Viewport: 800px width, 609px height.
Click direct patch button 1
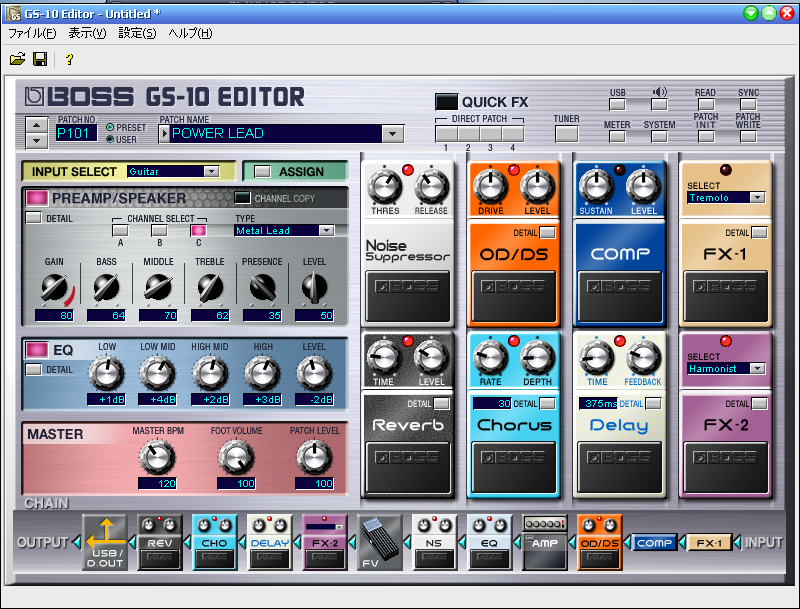pyautogui.click(x=446, y=134)
